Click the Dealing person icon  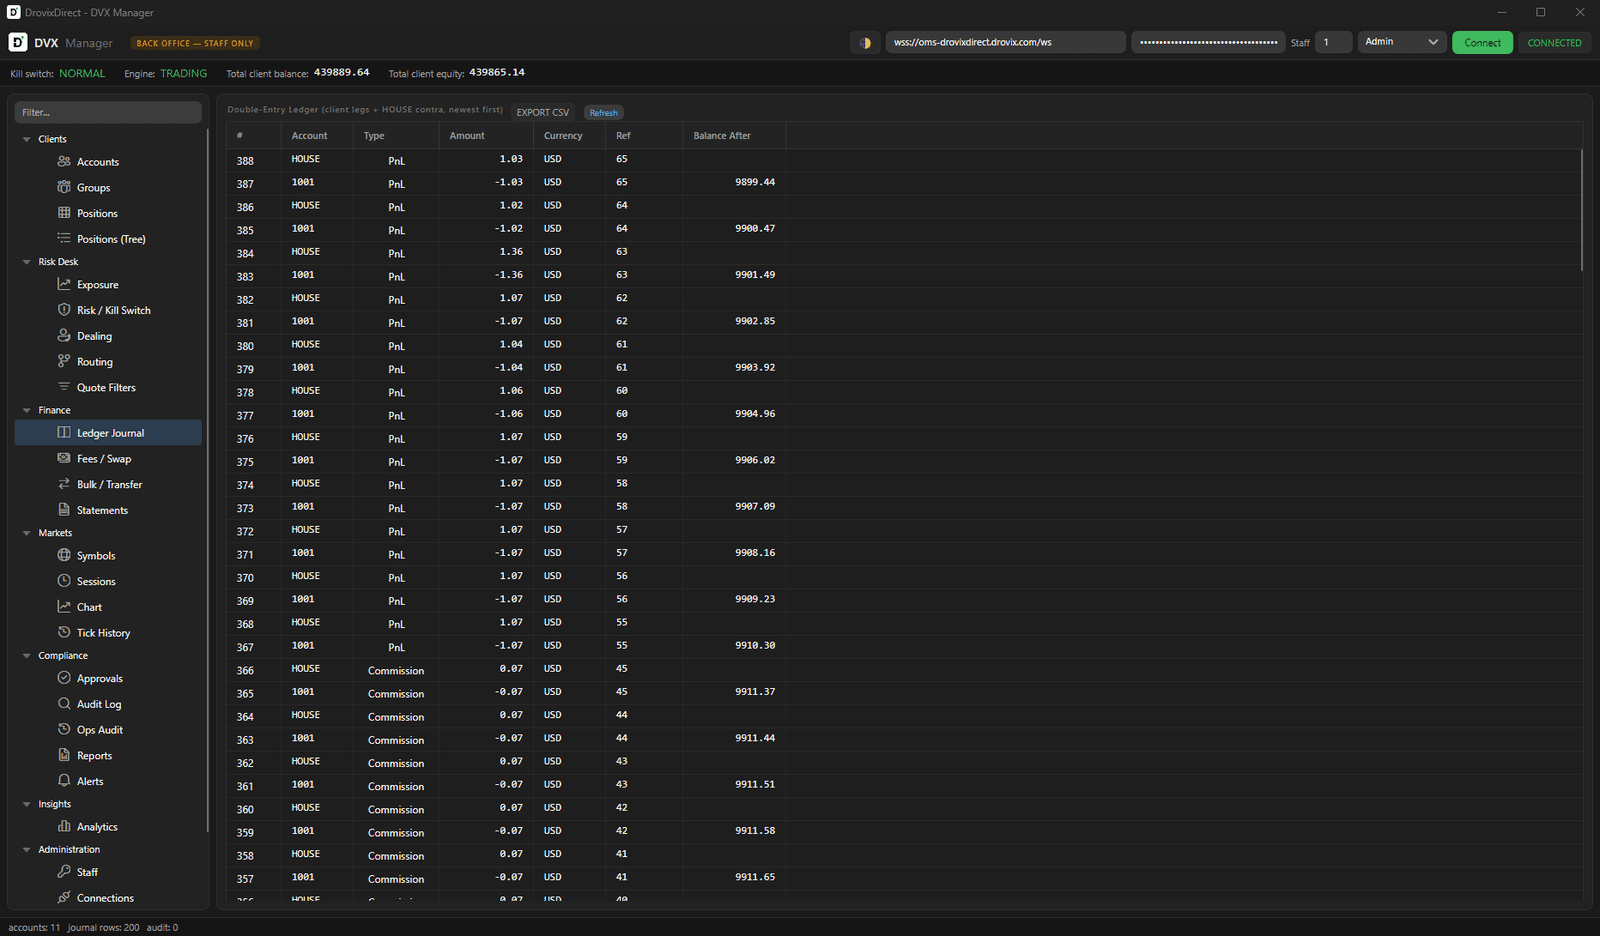coord(64,336)
